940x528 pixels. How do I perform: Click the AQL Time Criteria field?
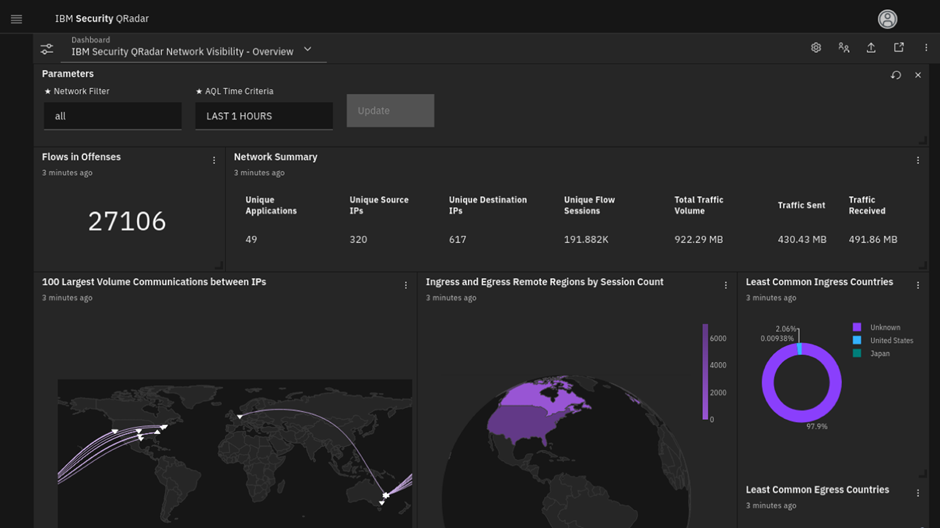tap(264, 116)
